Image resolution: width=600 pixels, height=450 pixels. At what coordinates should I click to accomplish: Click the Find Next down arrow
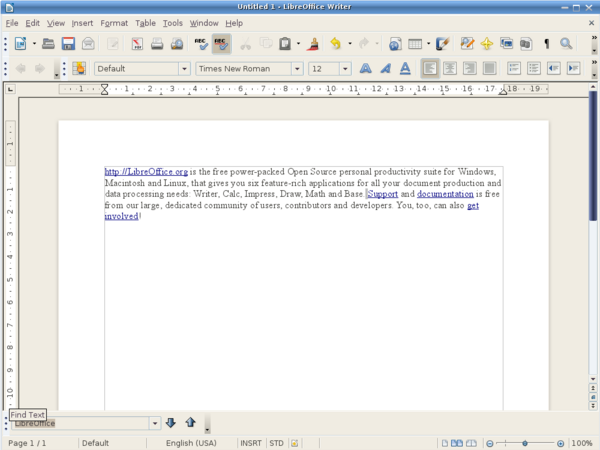point(170,423)
